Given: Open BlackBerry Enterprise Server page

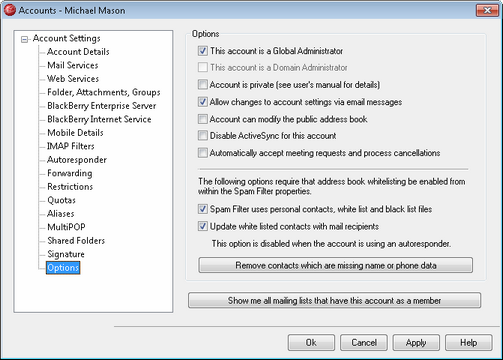Looking at the screenshot, I should point(102,106).
